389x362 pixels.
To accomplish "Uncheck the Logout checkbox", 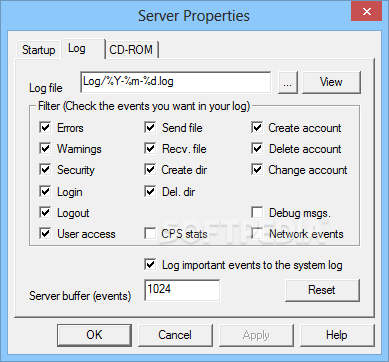I will click(x=45, y=213).
